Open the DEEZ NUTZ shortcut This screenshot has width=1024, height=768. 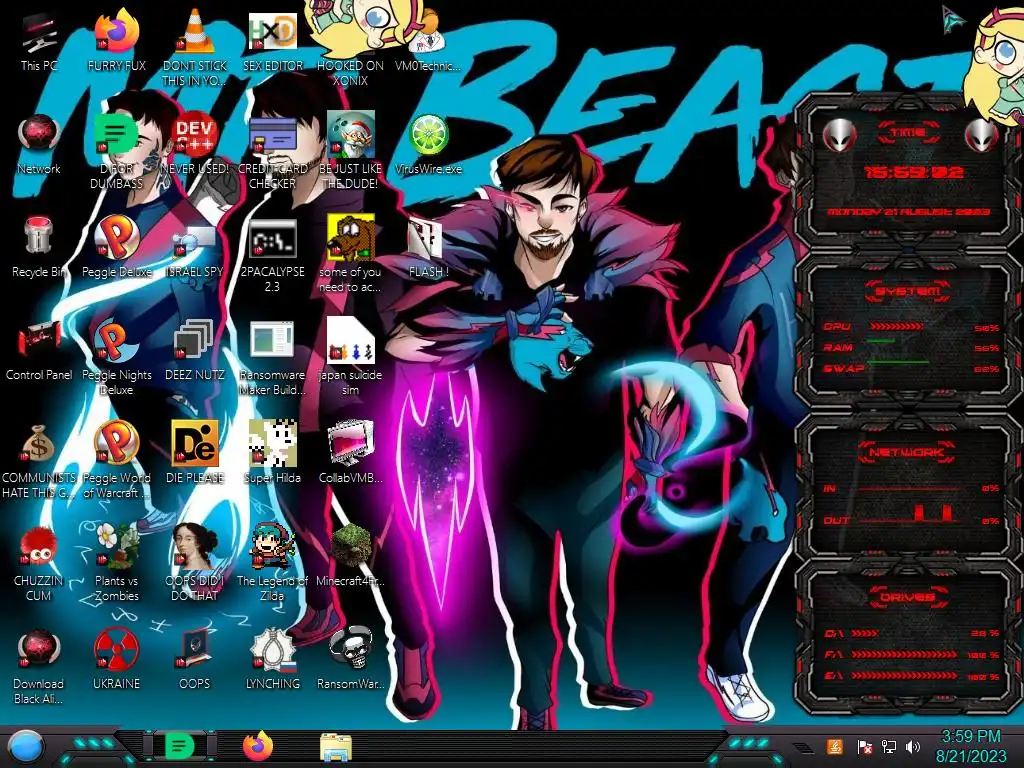pos(195,351)
